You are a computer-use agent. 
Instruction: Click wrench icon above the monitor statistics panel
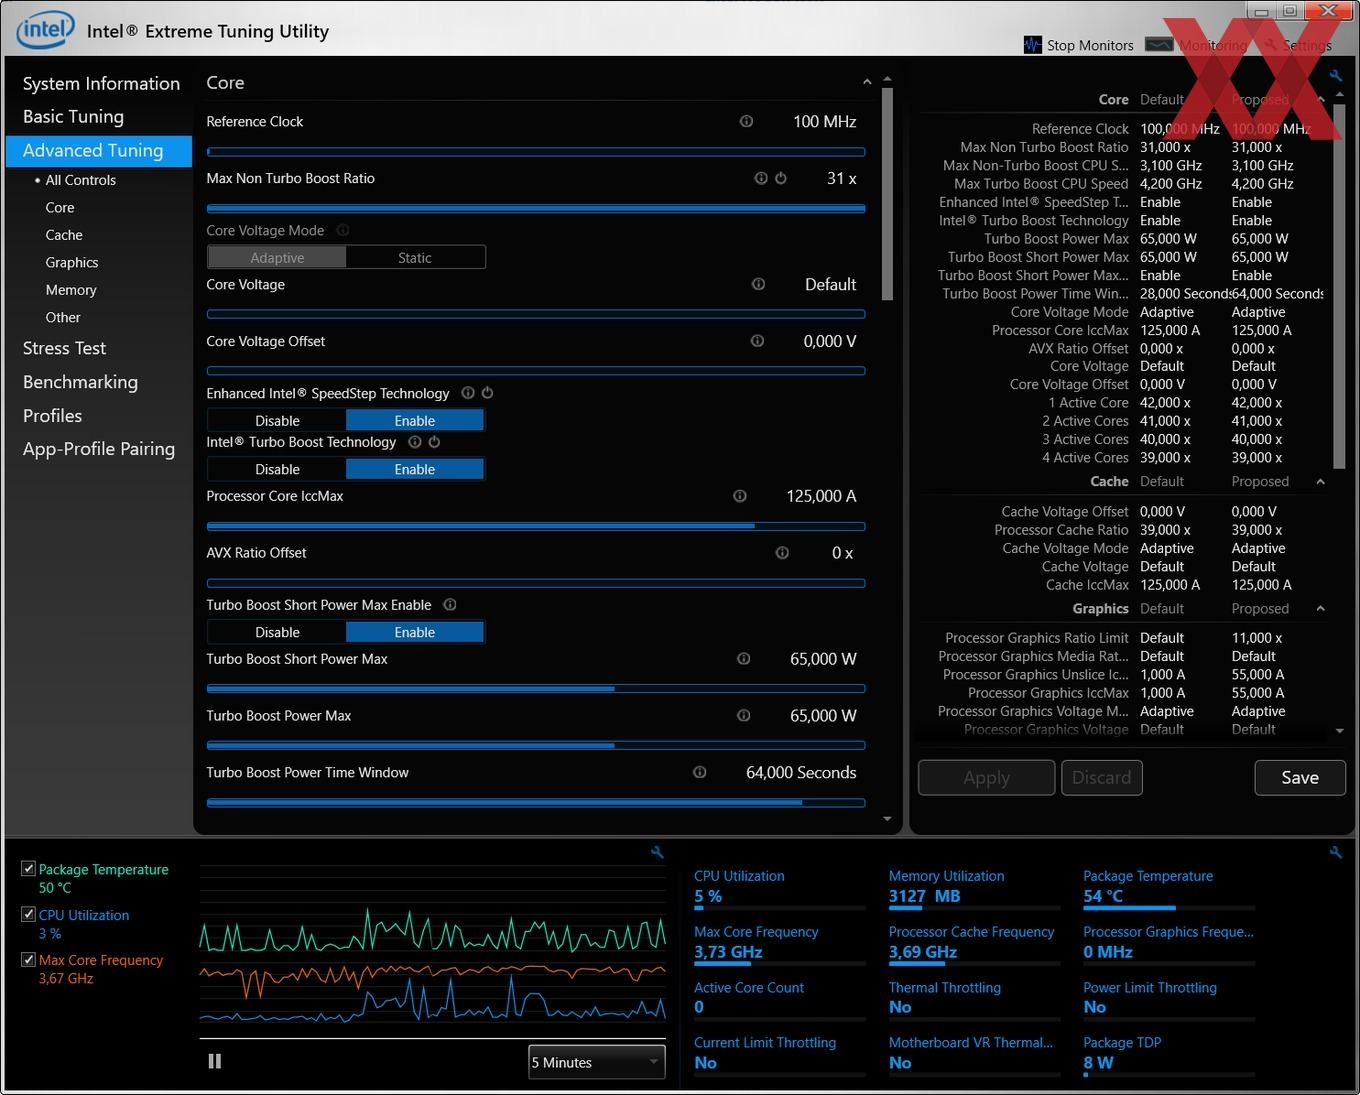(x=1336, y=852)
